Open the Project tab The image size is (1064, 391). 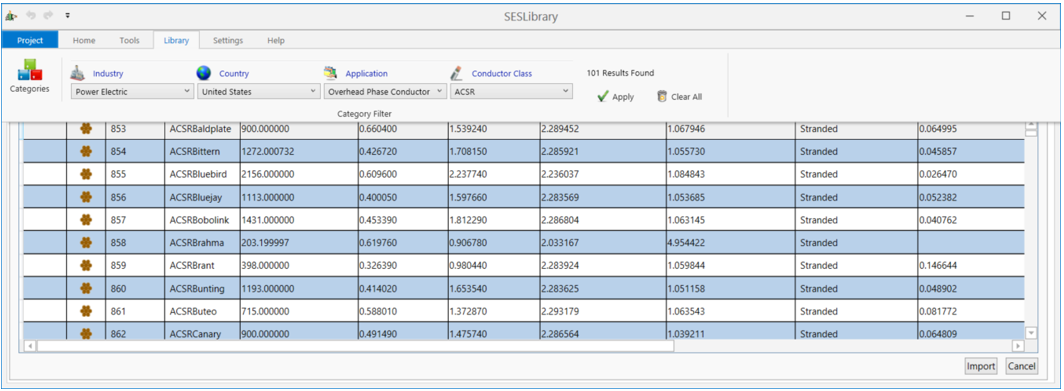(x=30, y=40)
